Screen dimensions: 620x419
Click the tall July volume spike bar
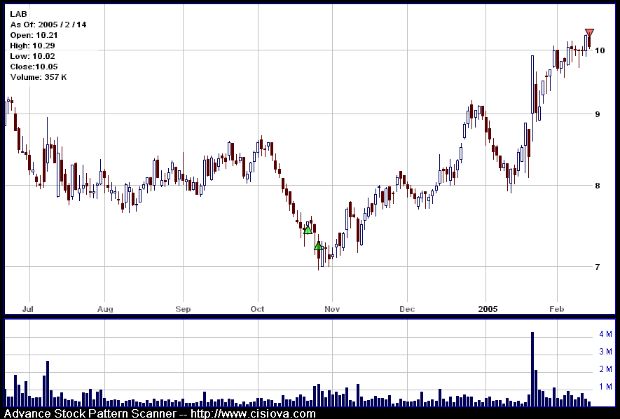(47, 383)
